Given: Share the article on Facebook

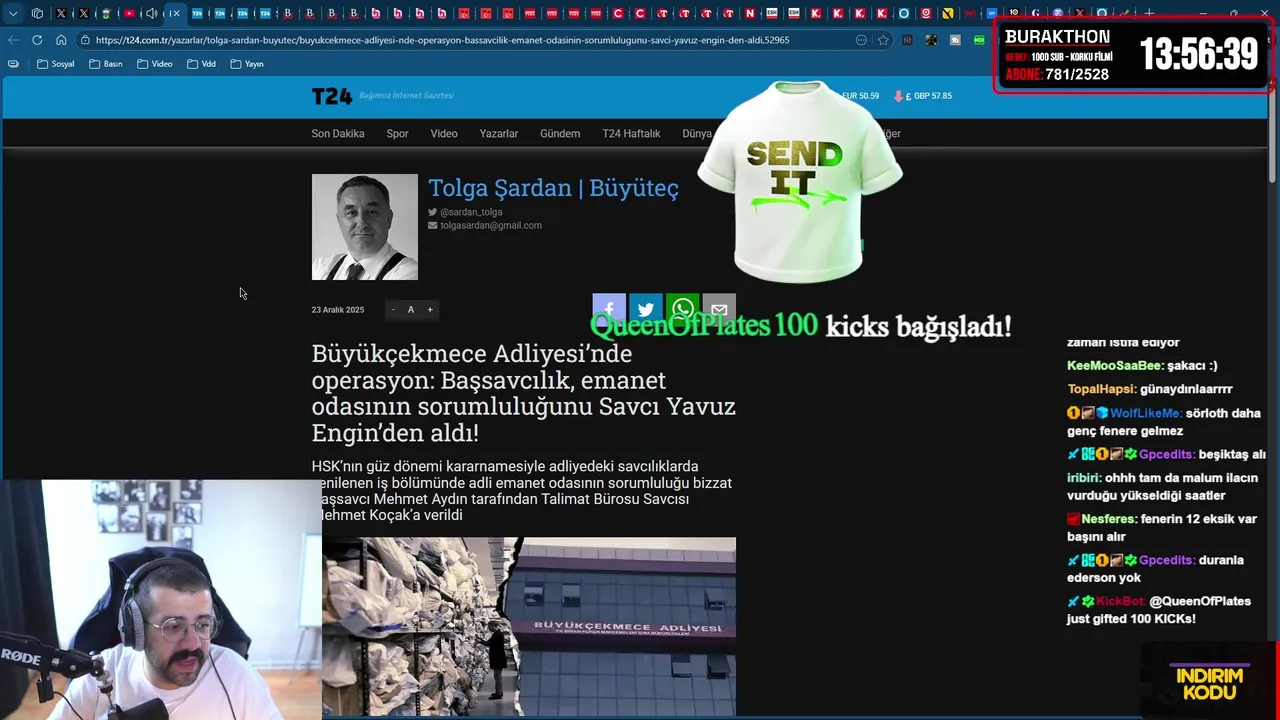Looking at the screenshot, I should click(x=609, y=309).
